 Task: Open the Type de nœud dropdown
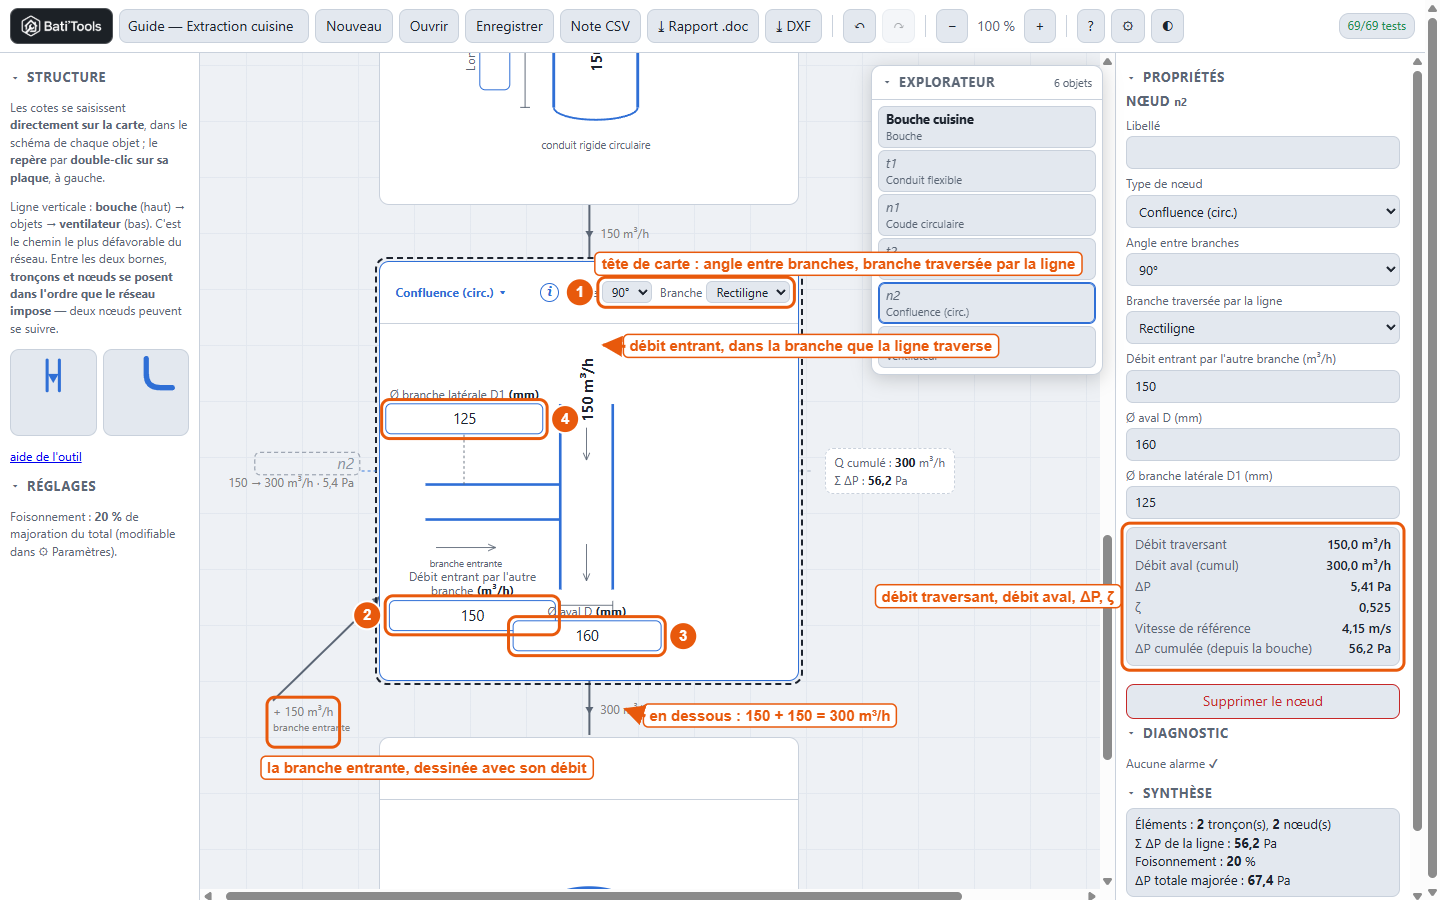tap(1262, 212)
